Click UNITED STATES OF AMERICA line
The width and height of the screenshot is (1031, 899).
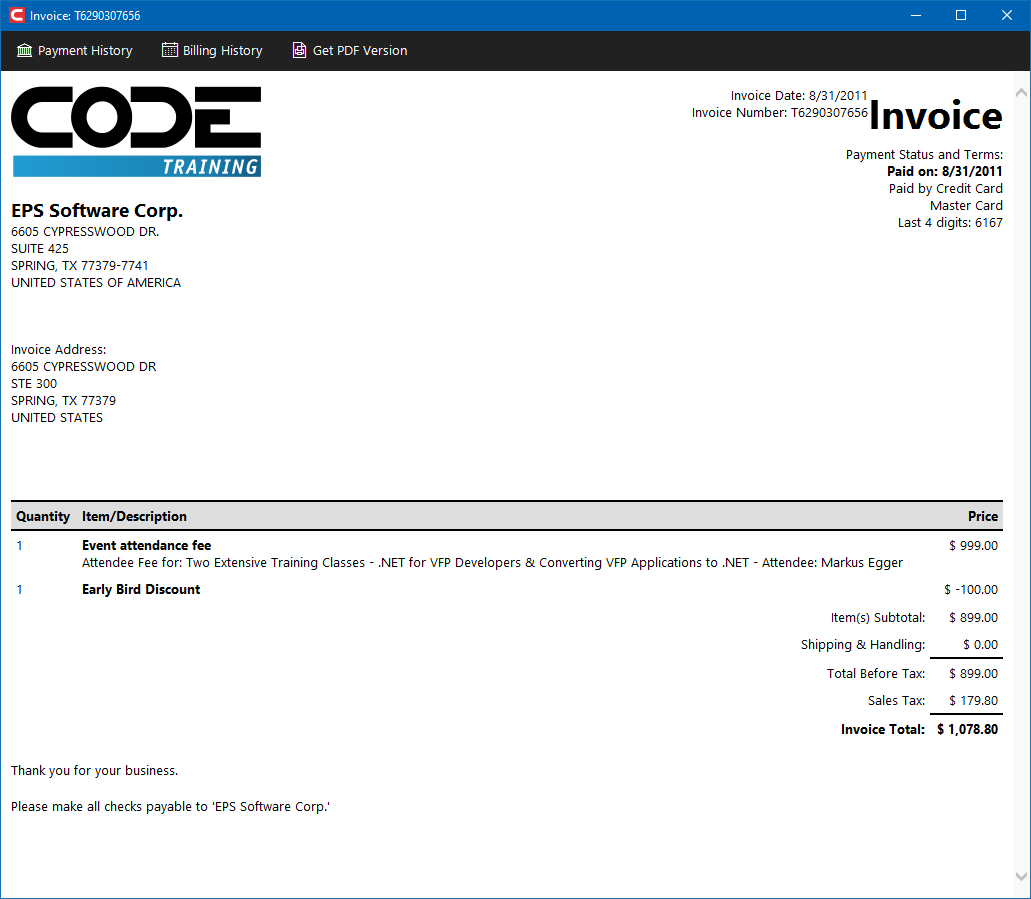(96, 283)
